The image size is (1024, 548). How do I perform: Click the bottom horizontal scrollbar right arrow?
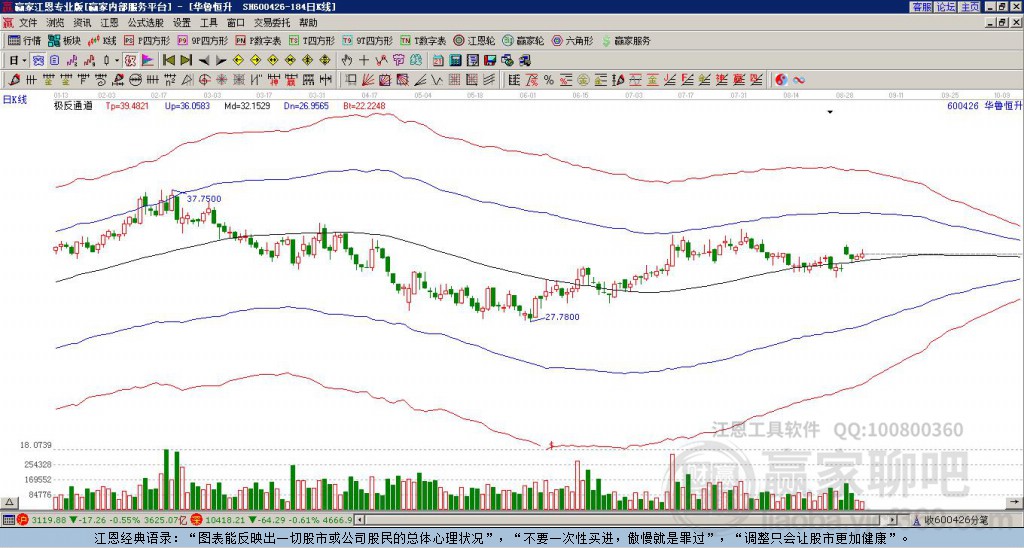(x=893, y=520)
